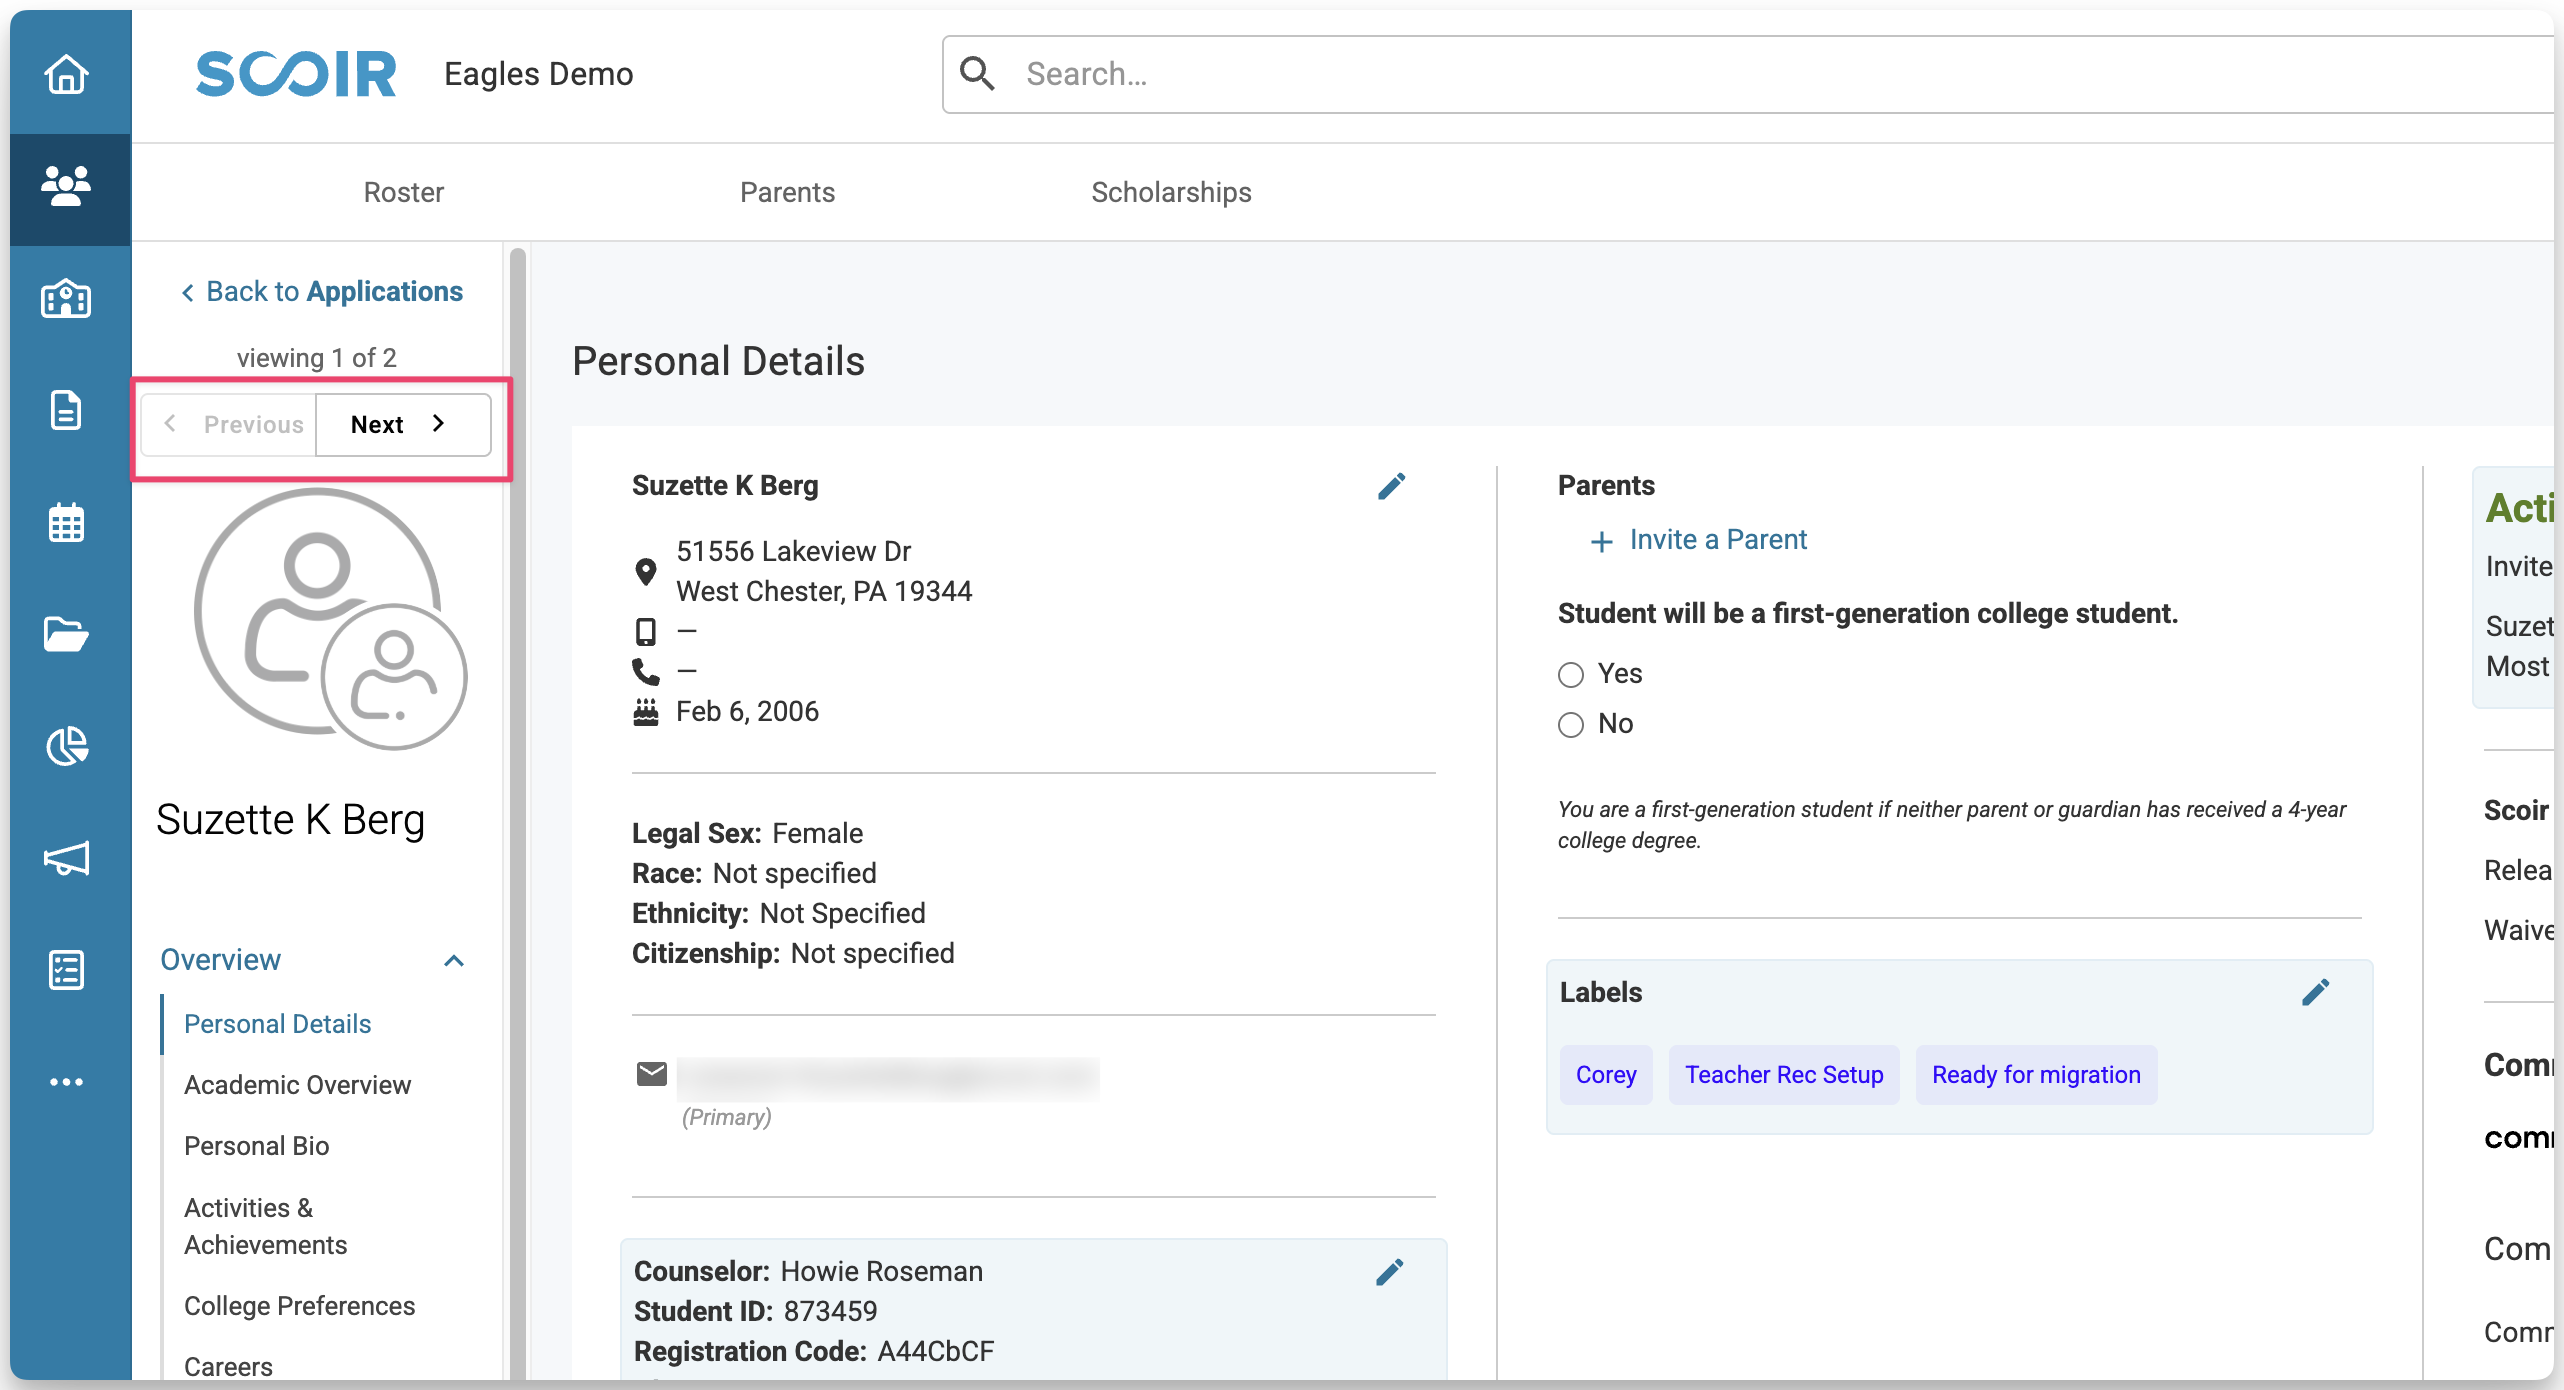The height and width of the screenshot is (1390, 2564).
Task: Click the Search input field
Action: point(1700,74)
